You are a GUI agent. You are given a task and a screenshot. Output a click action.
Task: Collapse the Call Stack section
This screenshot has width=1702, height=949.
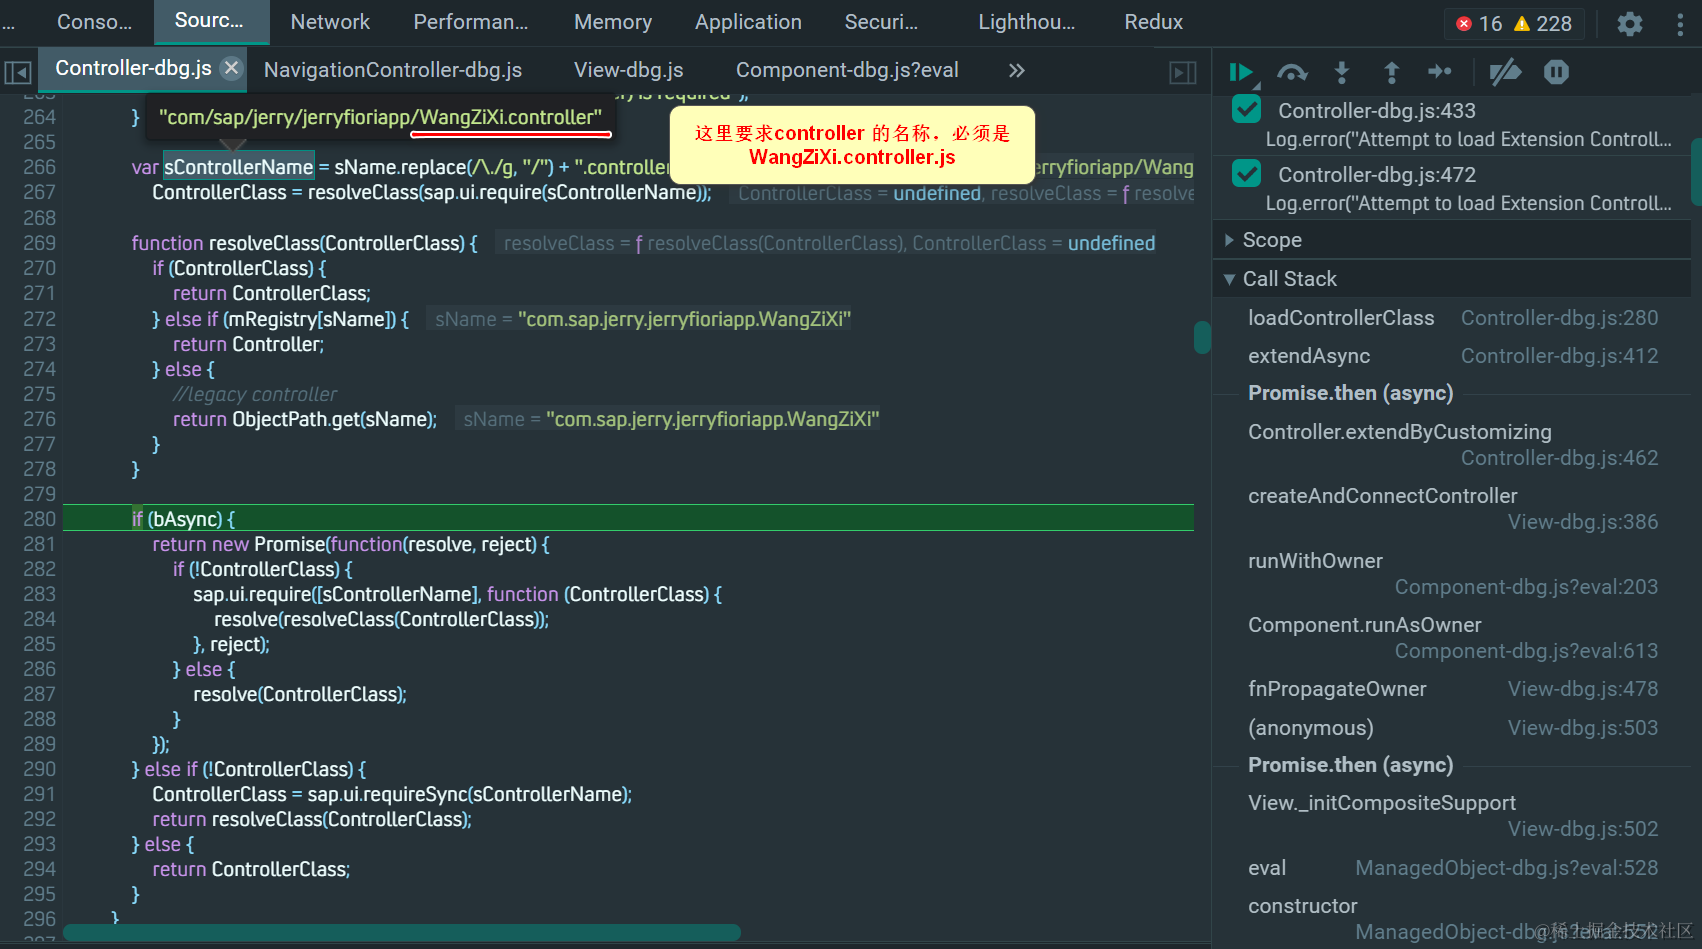[x=1452, y=279]
